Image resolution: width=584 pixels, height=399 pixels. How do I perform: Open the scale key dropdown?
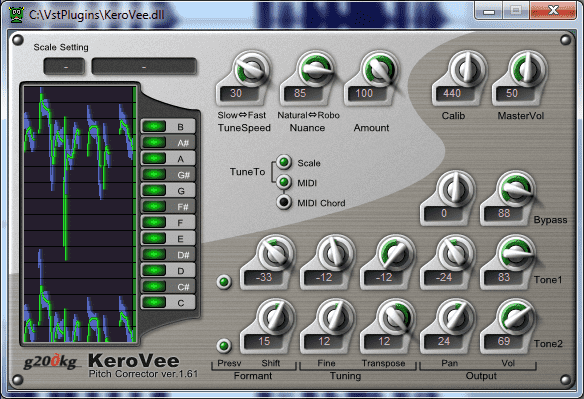pyautogui.click(x=64, y=66)
